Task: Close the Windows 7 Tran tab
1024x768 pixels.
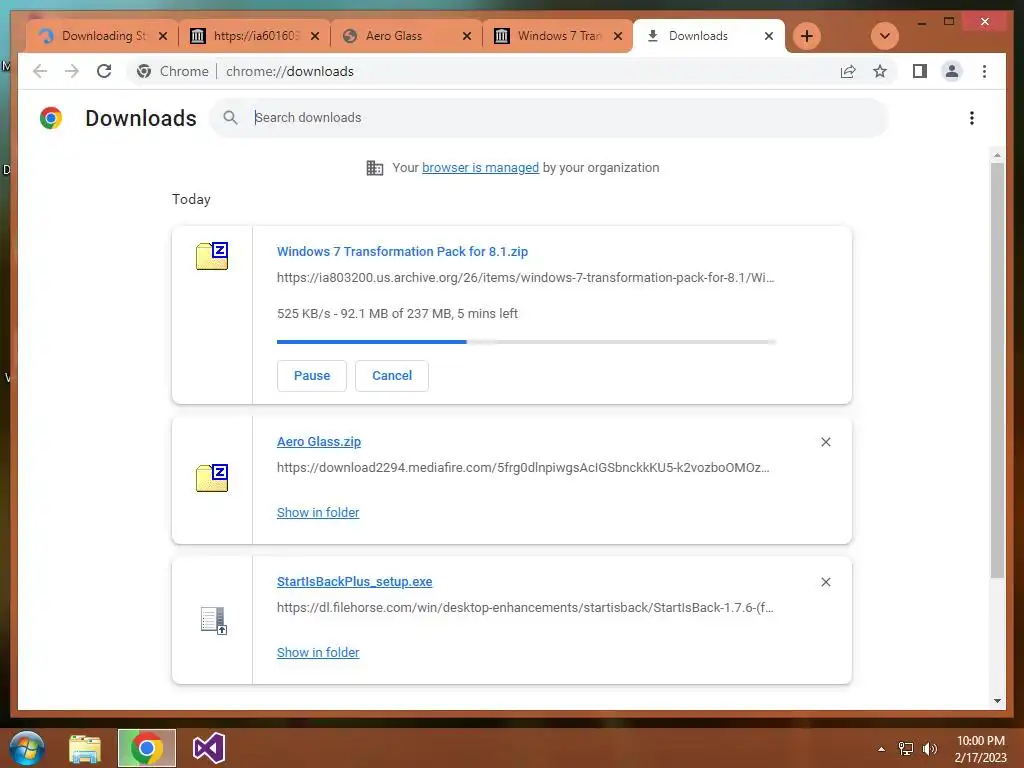Action: point(618,36)
